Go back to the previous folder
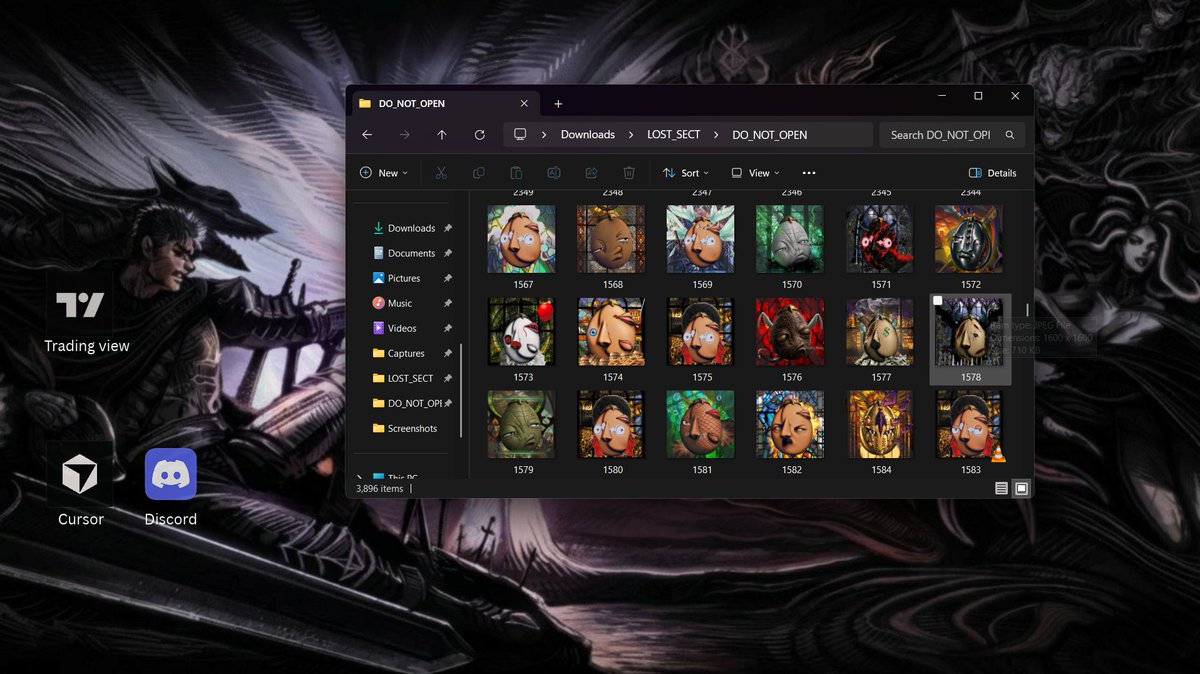Screen dimensions: 1200x674 [367, 135]
